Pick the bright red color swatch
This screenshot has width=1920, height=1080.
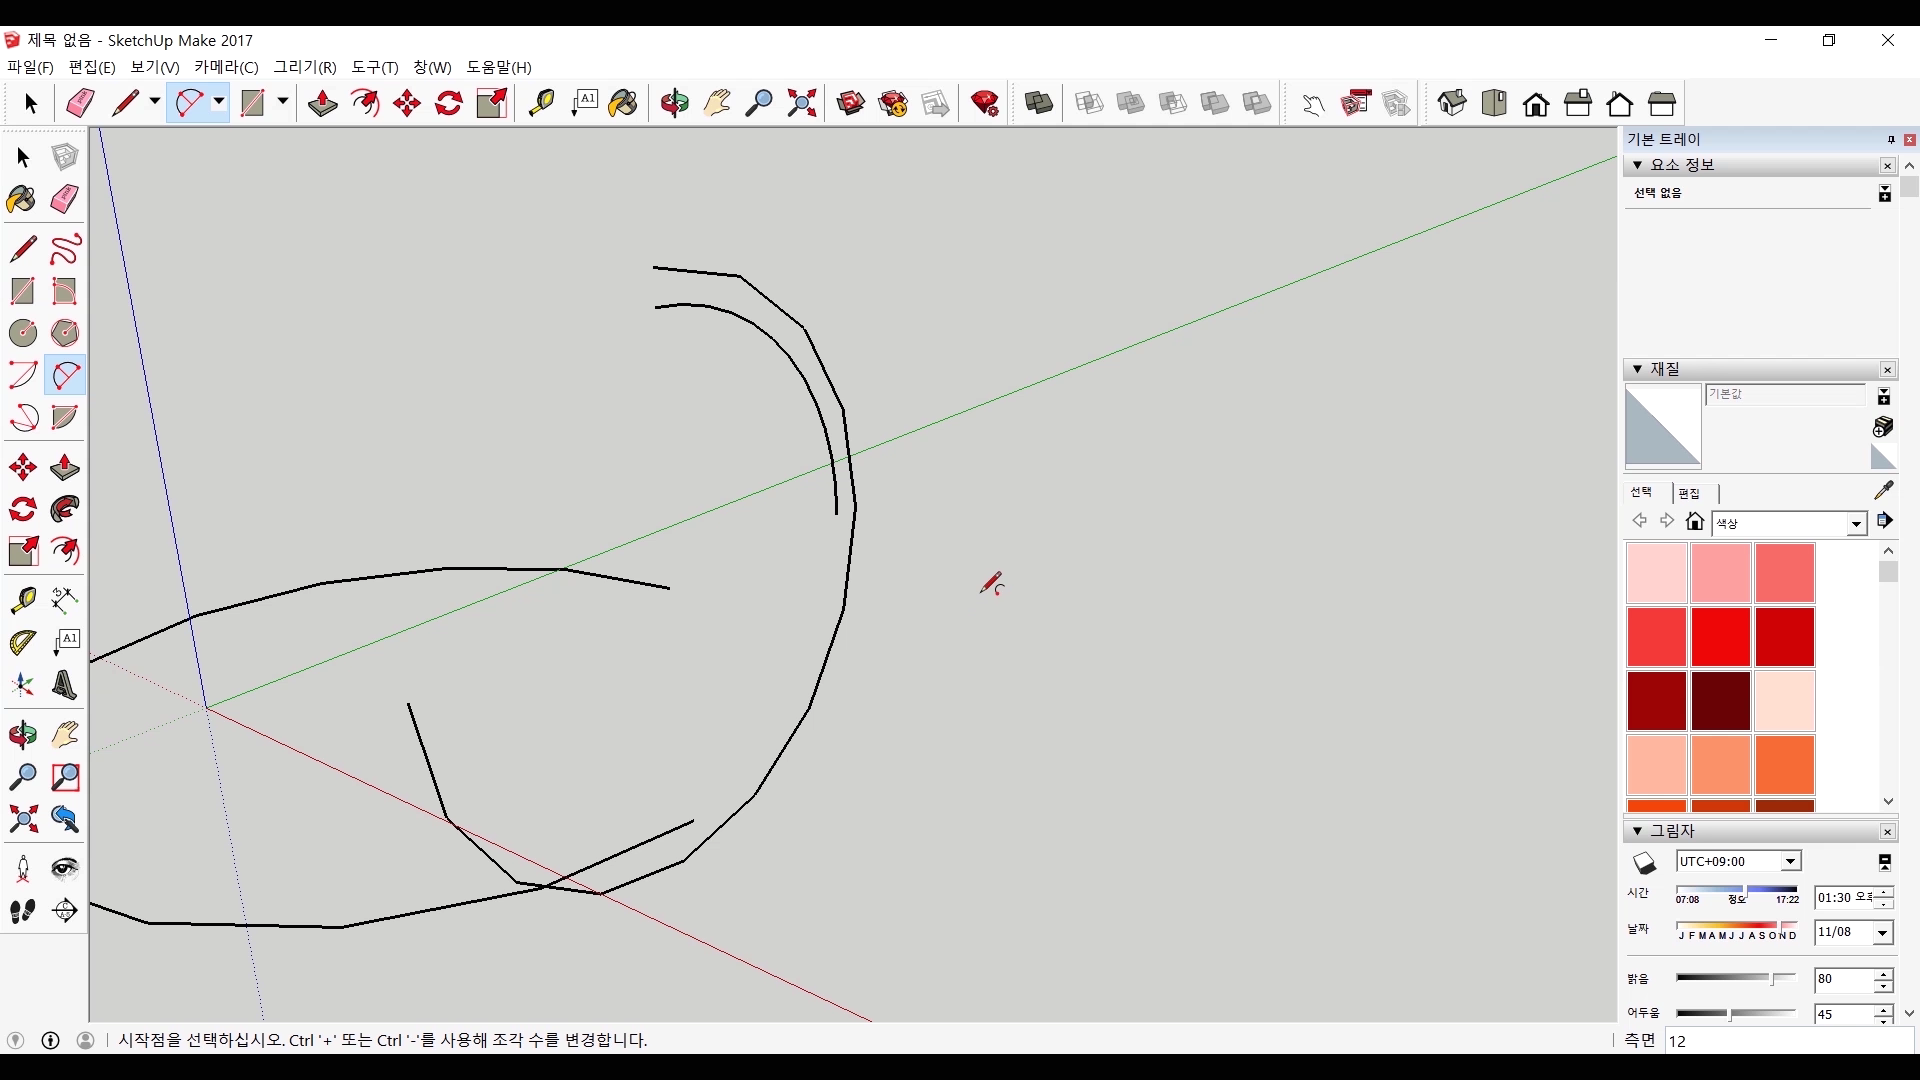tap(1720, 636)
